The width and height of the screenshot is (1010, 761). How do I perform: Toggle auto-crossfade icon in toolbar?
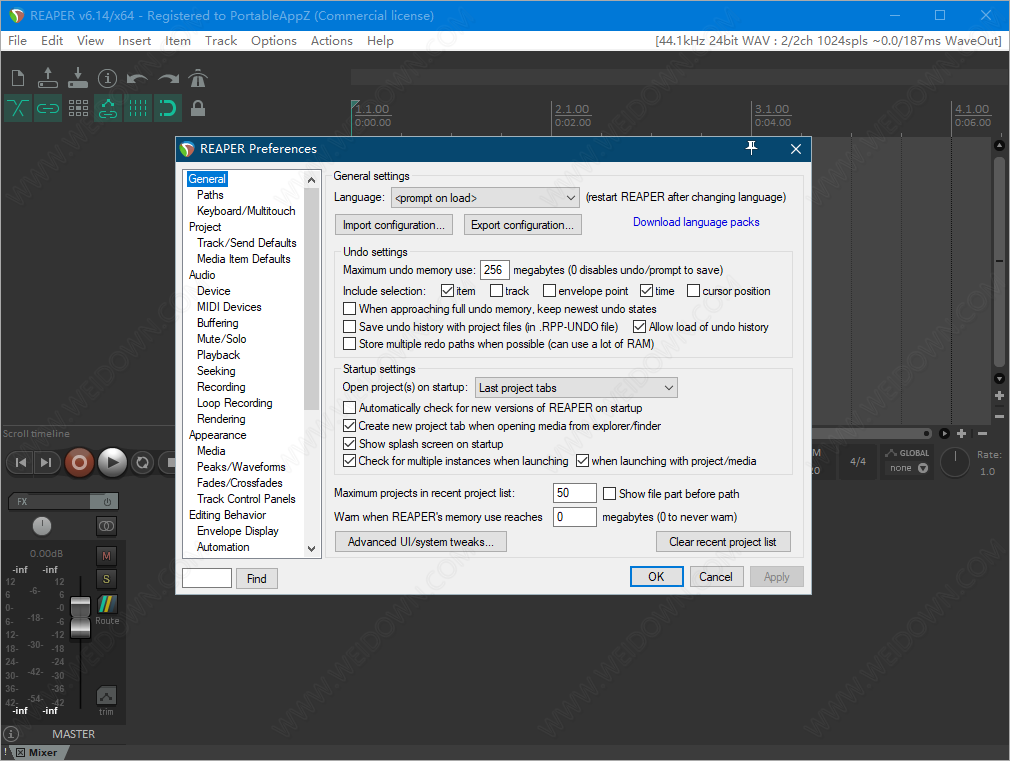(18, 108)
